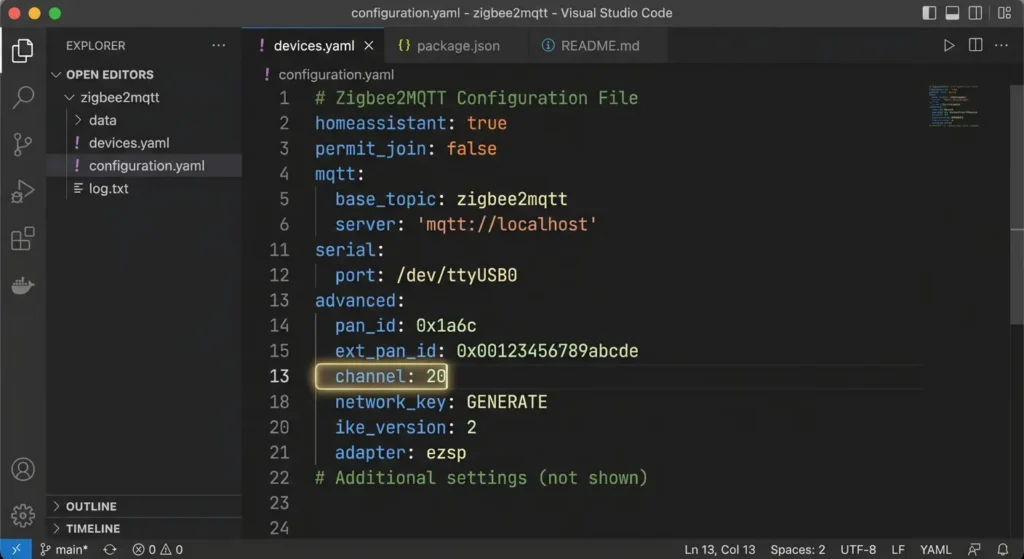Viewport: 1024px width, 559px height.
Task: Switch to the devices.yaml tab
Action: pyautogui.click(x=313, y=46)
